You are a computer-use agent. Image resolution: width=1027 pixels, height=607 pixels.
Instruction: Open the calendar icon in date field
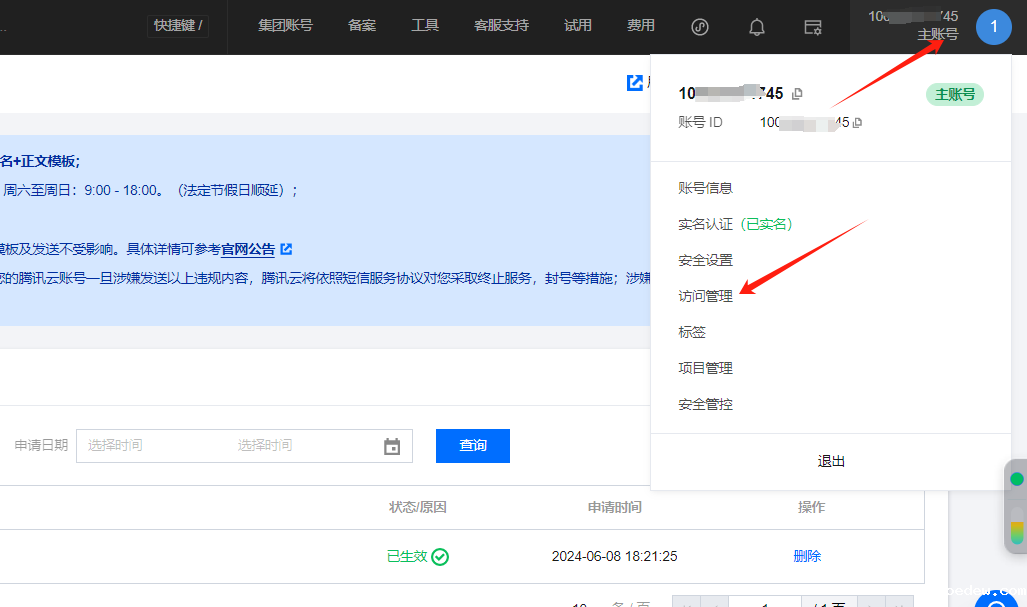(392, 446)
